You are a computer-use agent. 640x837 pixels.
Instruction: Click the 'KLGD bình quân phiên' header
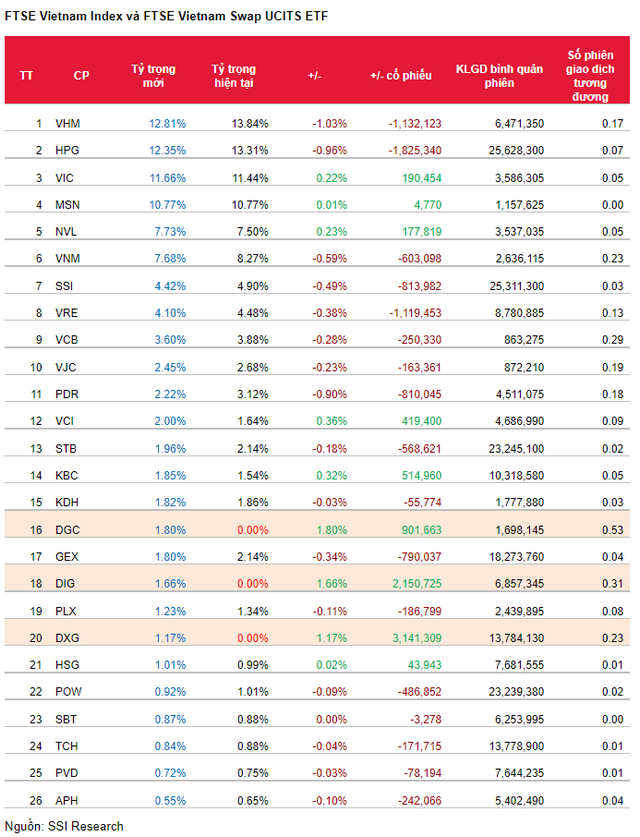(499, 76)
